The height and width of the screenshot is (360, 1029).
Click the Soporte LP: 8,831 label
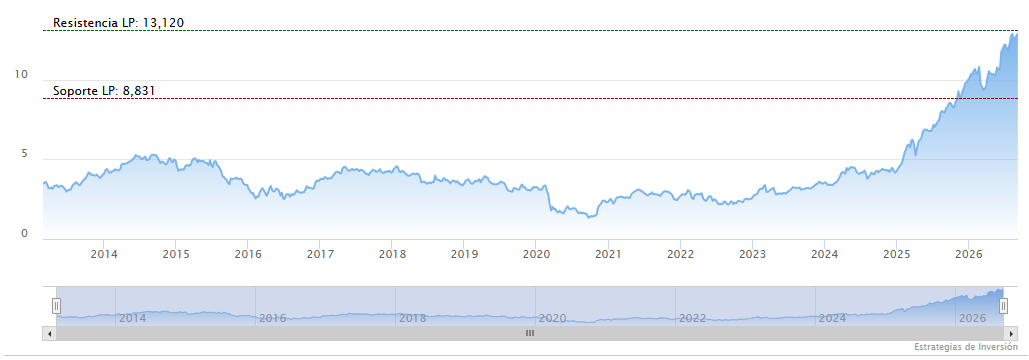point(104,91)
